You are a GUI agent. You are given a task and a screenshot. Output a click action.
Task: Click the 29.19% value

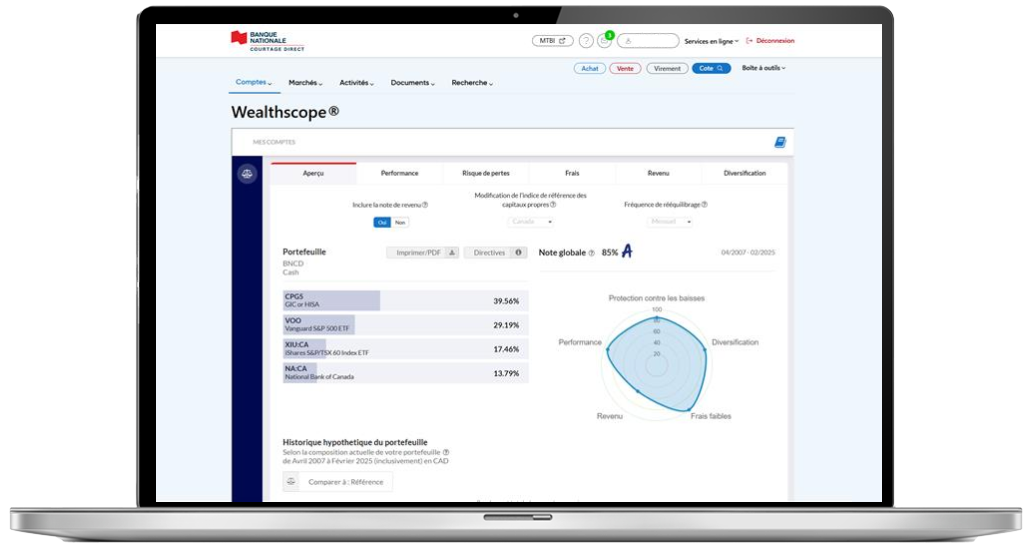click(506, 325)
